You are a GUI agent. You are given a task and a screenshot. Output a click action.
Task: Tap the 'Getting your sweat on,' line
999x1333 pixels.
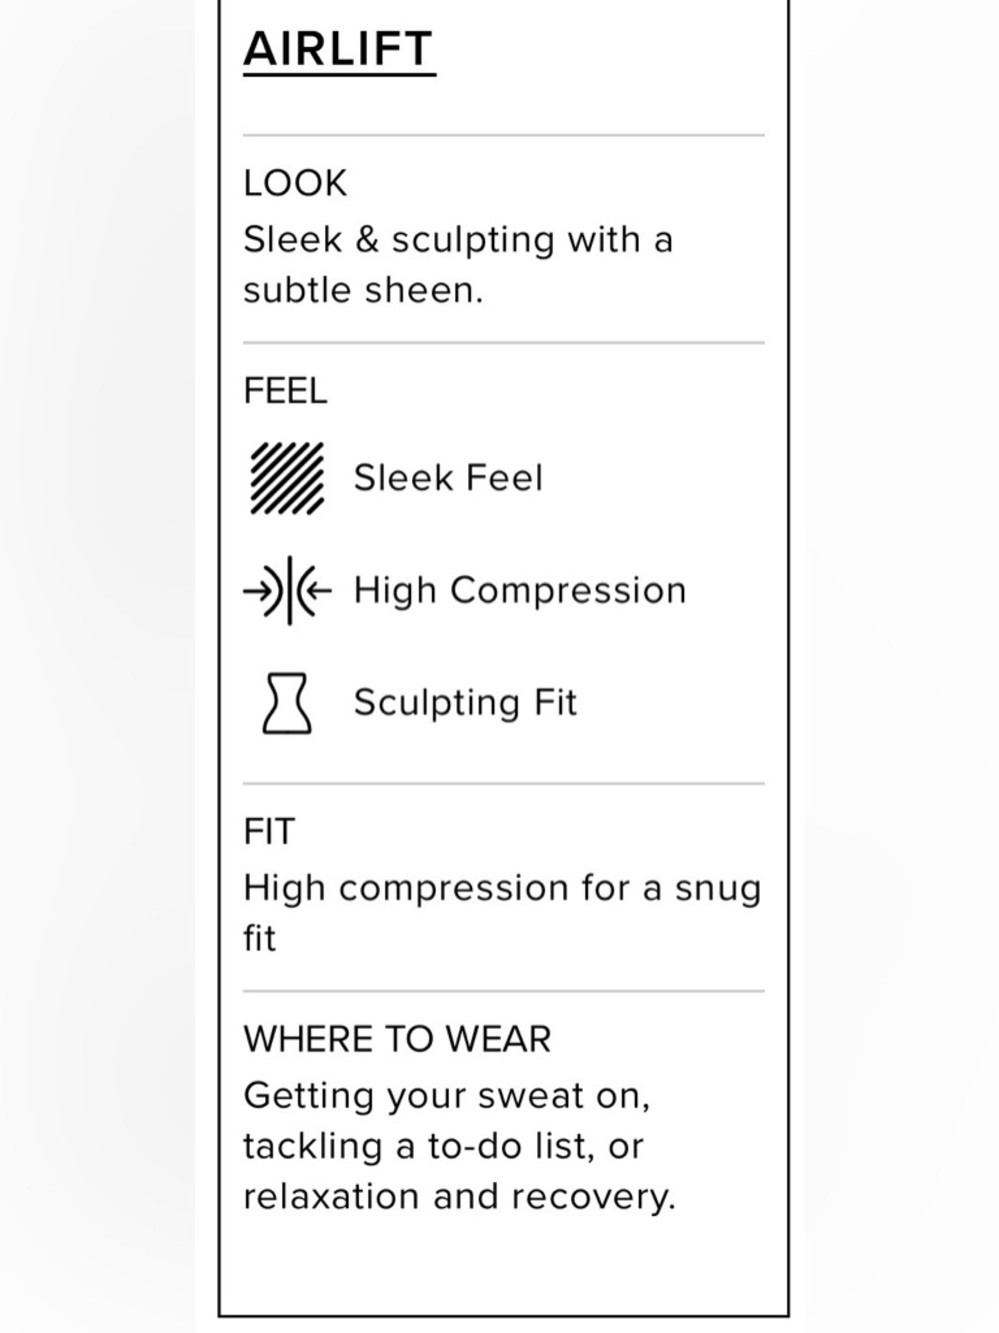447,1096
